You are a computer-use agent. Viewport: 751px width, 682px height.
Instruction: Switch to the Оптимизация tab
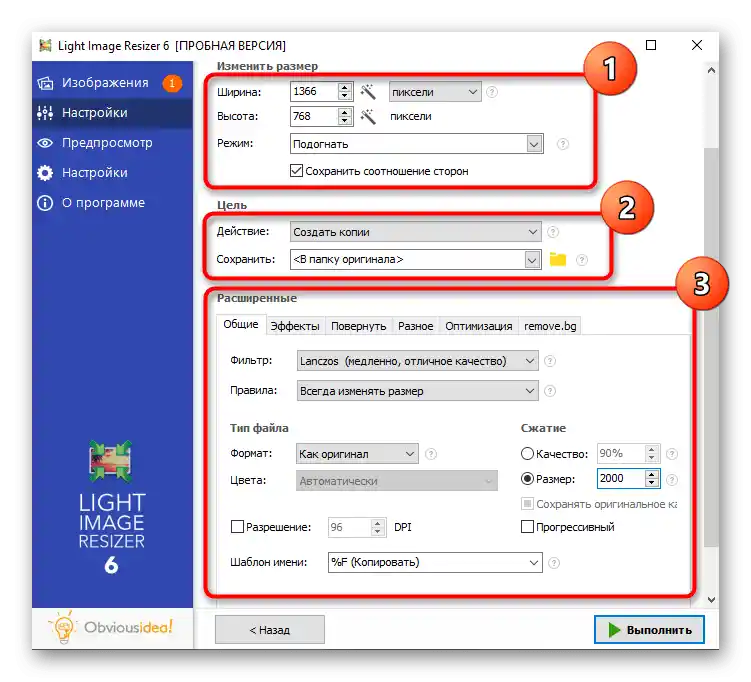[478, 326]
